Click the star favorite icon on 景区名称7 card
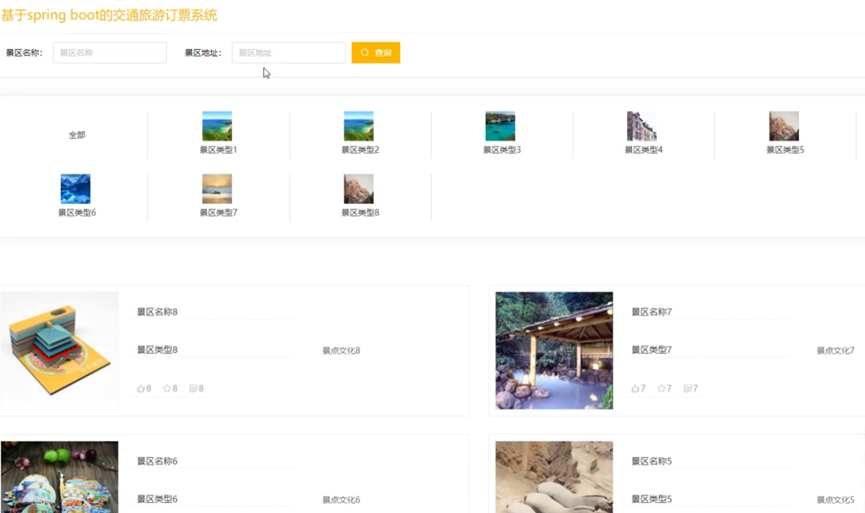Image resolution: width=865 pixels, height=513 pixels. pyautogui.click(x=661, y=388)
